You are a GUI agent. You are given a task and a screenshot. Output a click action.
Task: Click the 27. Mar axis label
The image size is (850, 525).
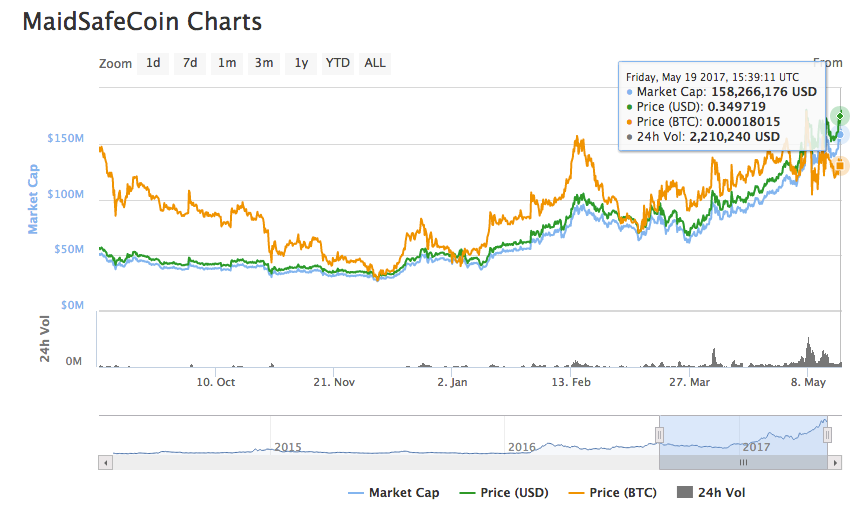[x=689, y=382]
